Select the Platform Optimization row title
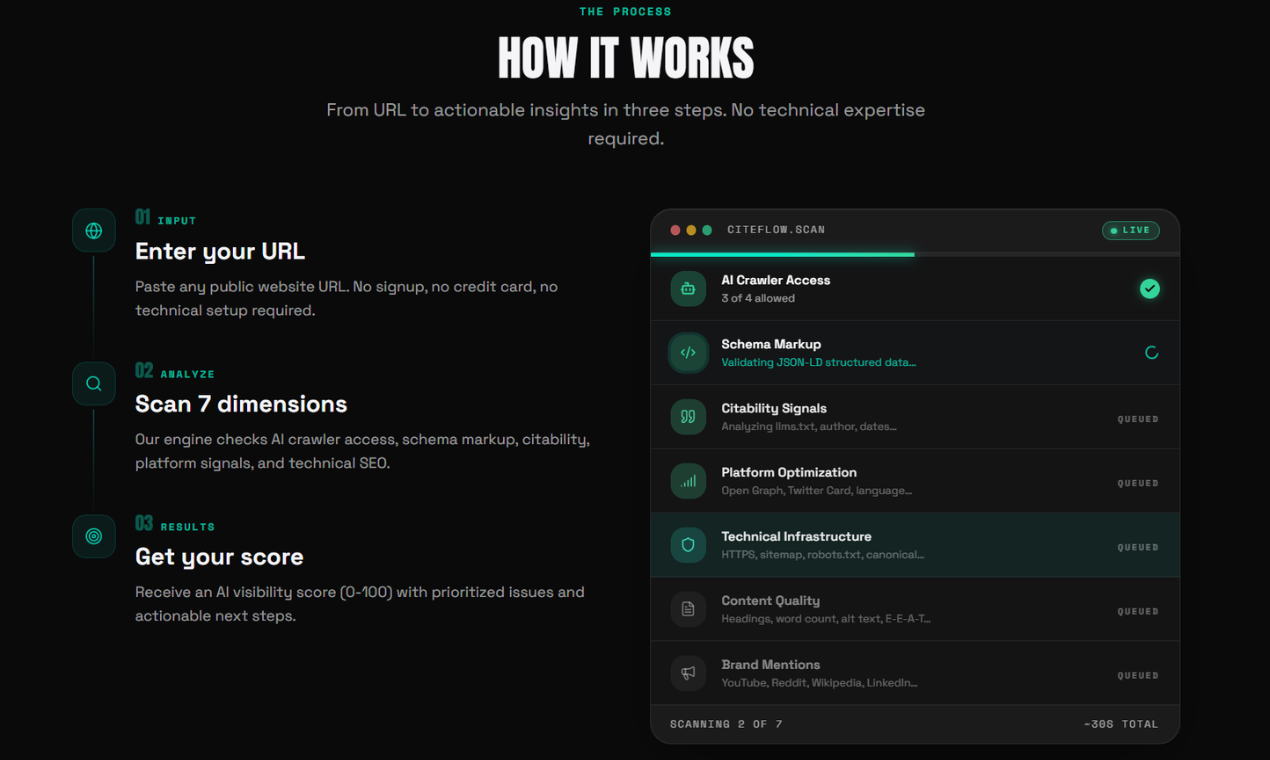Image resolution: width=1270 pixels, height=760 pixels. (789, 473)
